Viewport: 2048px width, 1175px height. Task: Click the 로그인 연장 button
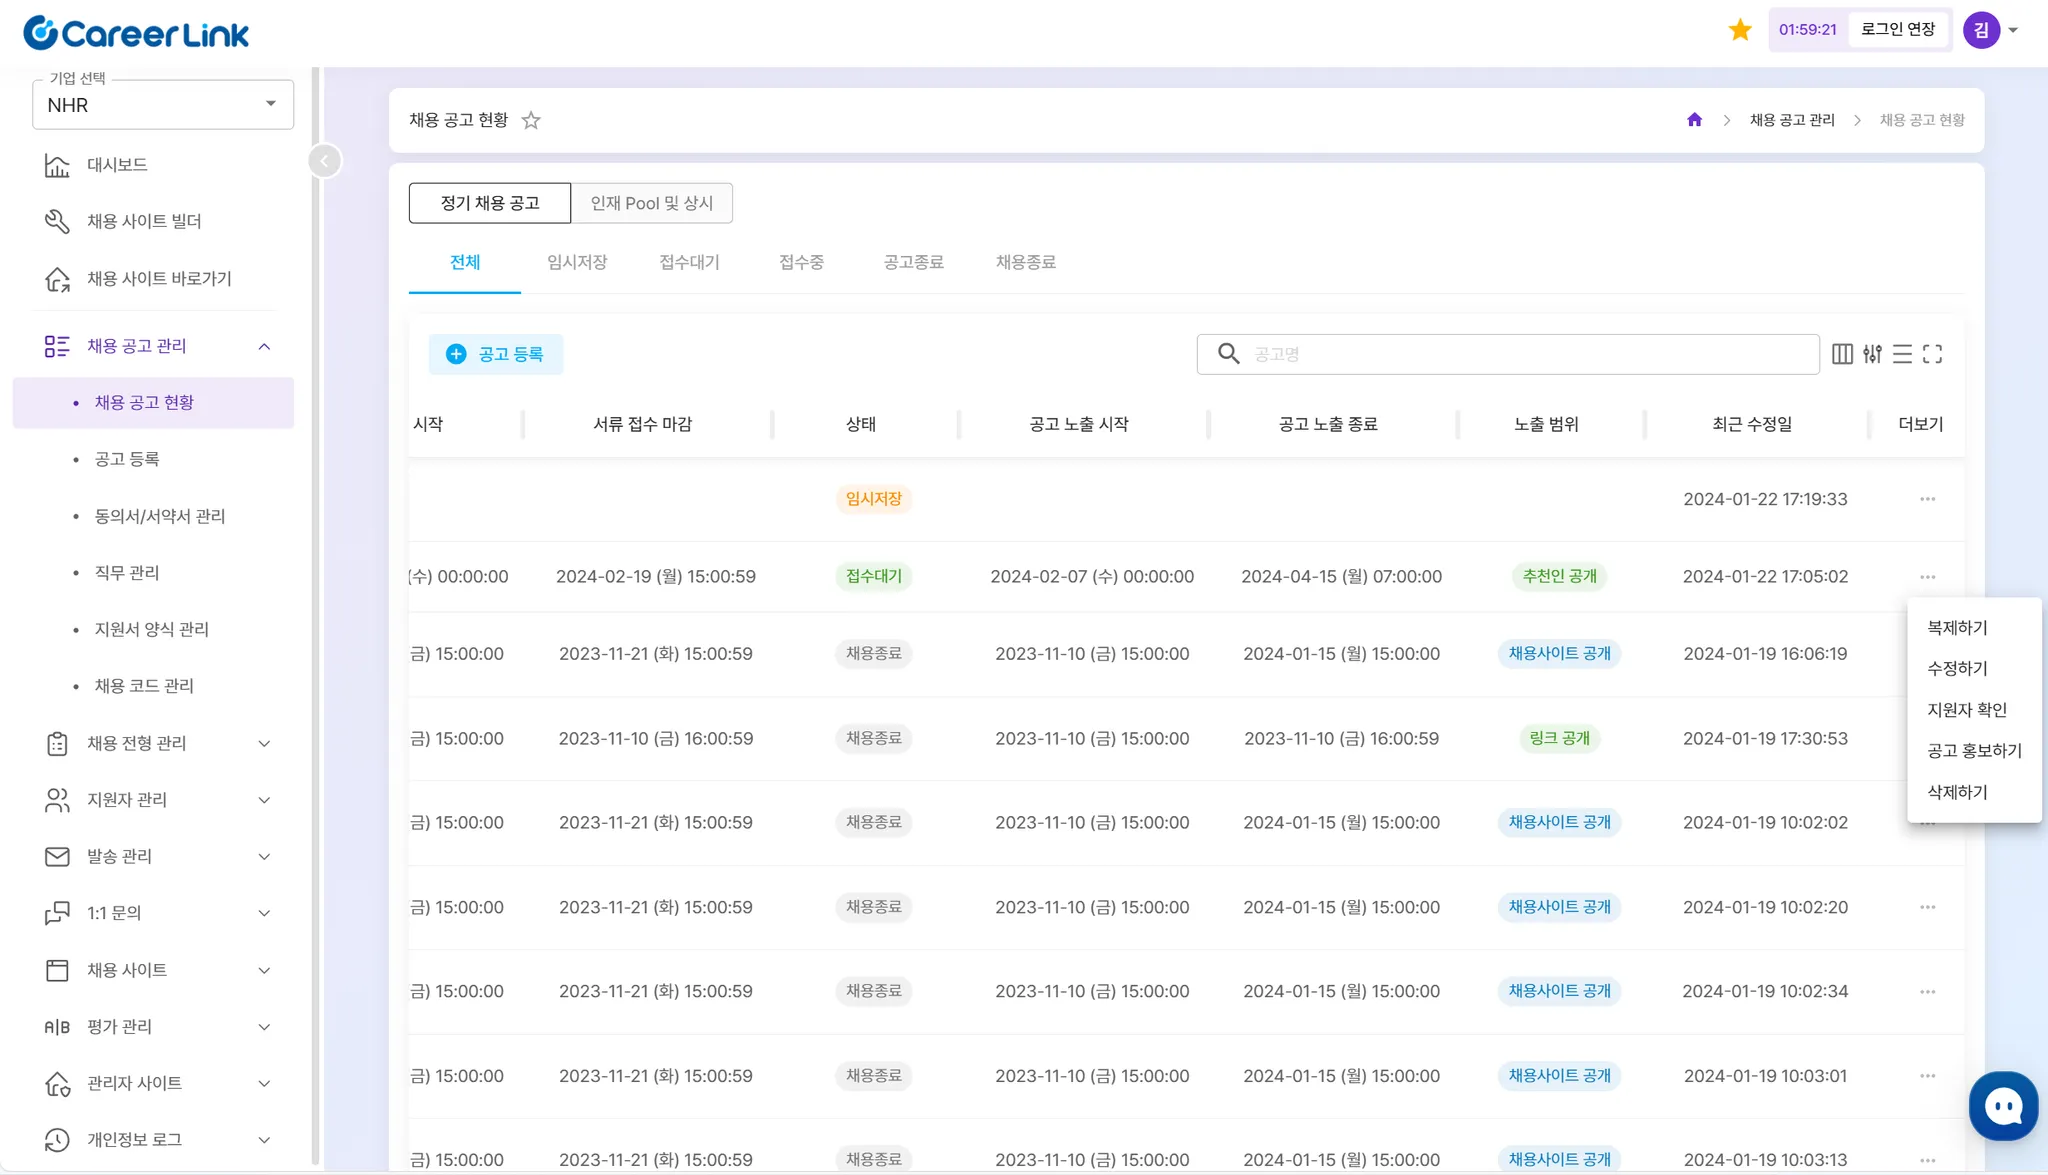coord(1897,30)
